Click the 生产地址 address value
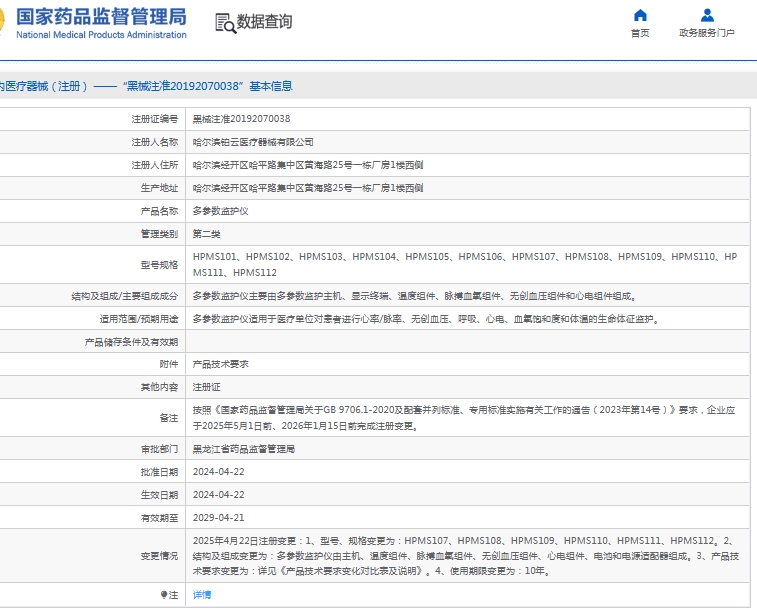757x615 pixels. [308, 188]
